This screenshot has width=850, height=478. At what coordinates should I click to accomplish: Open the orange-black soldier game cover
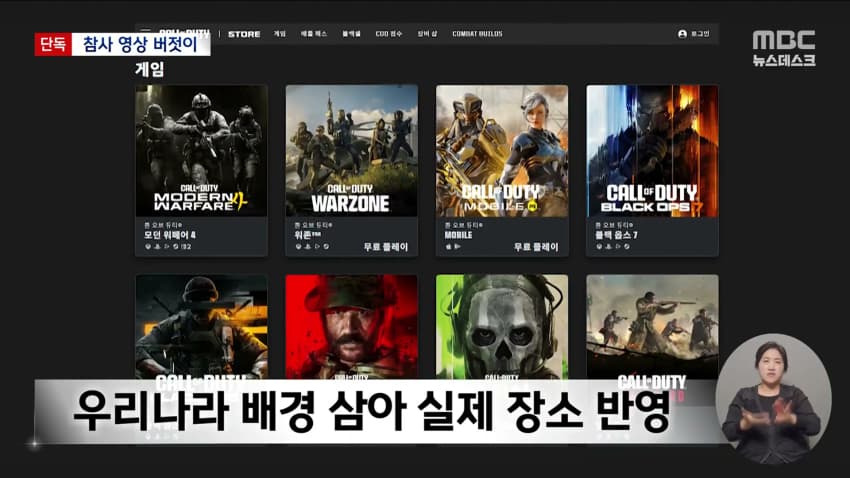pos(201,327)
